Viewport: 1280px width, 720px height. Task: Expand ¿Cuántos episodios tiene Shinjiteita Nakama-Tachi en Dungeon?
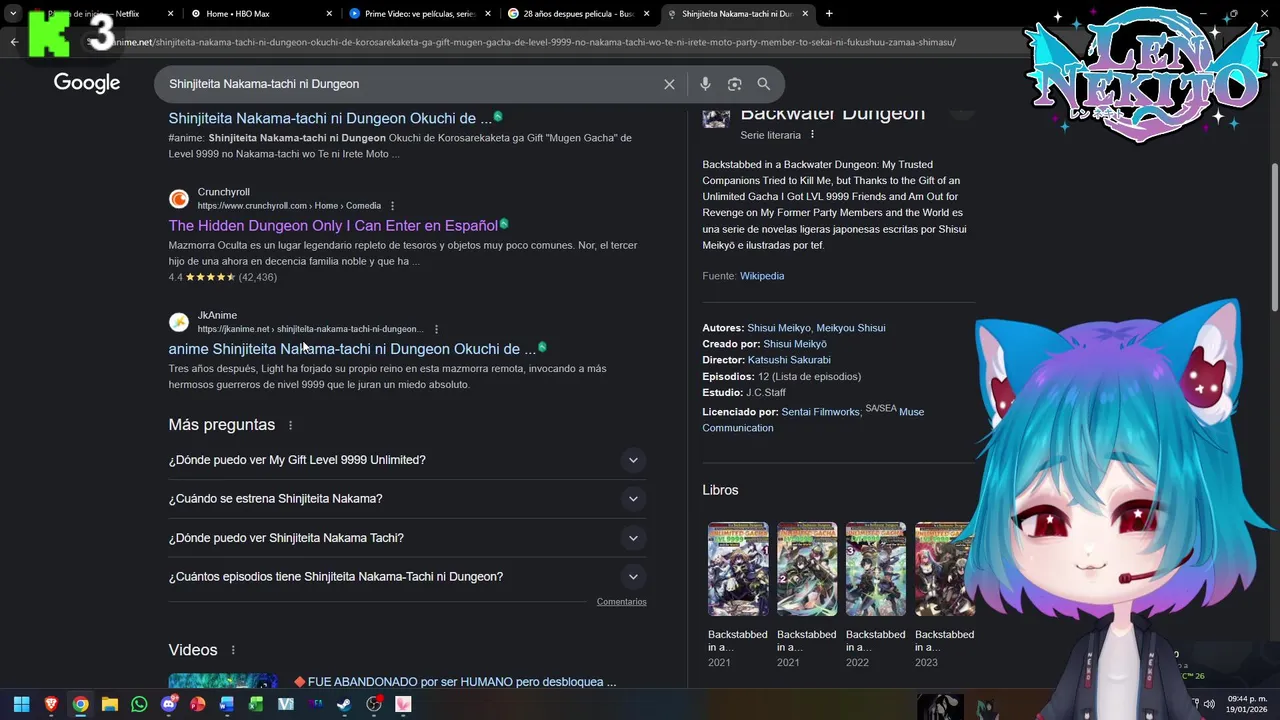click(407, 577)
